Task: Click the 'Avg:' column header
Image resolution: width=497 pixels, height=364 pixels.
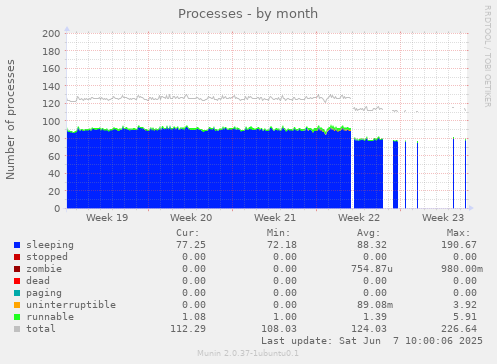Action: [369, 233]
